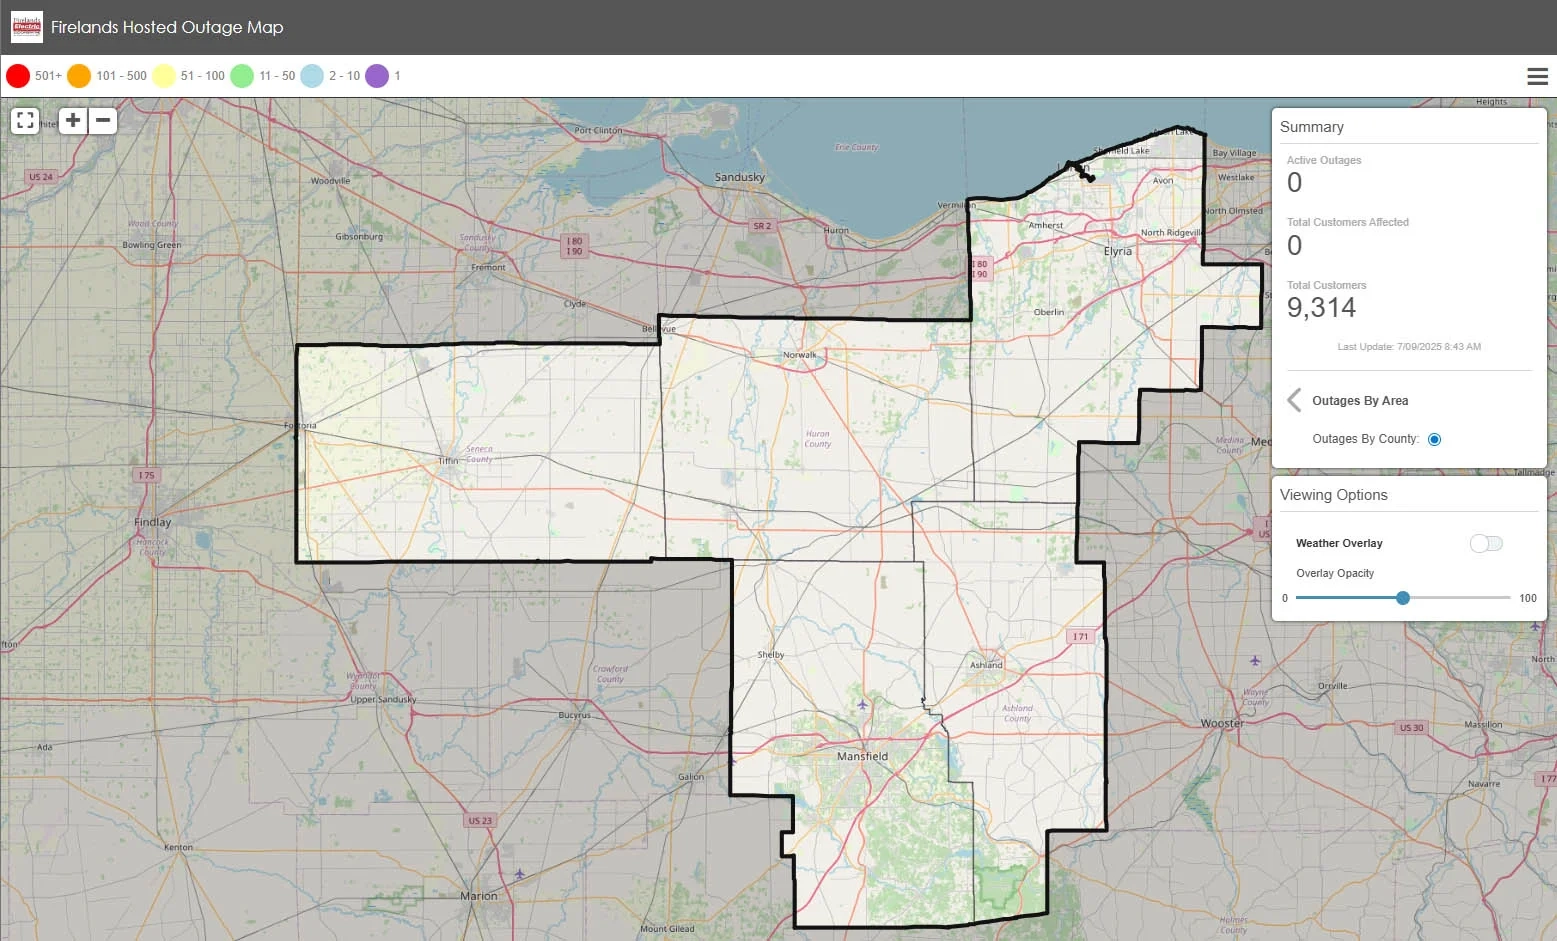The height and width of the screenshot is (941, 1557).
Task: Select the yellow 51-100 legend circle
Action: pyautogui.click(x=163, y=75)
